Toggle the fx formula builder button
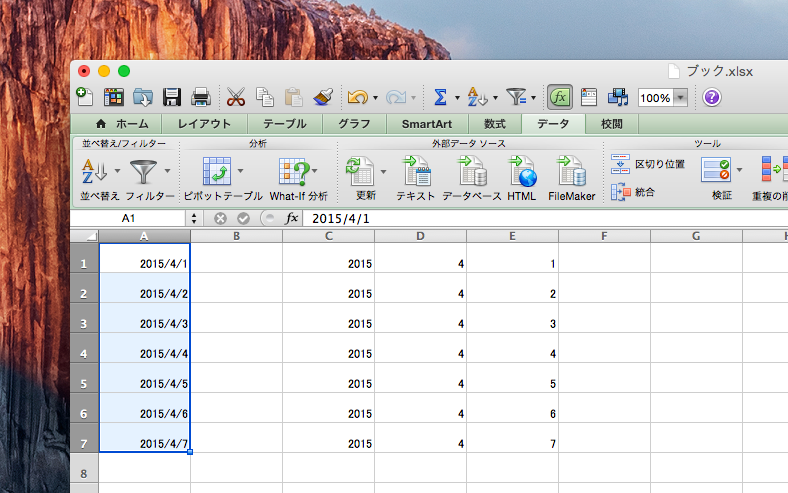The image size is (788, 493). [559, 97]
